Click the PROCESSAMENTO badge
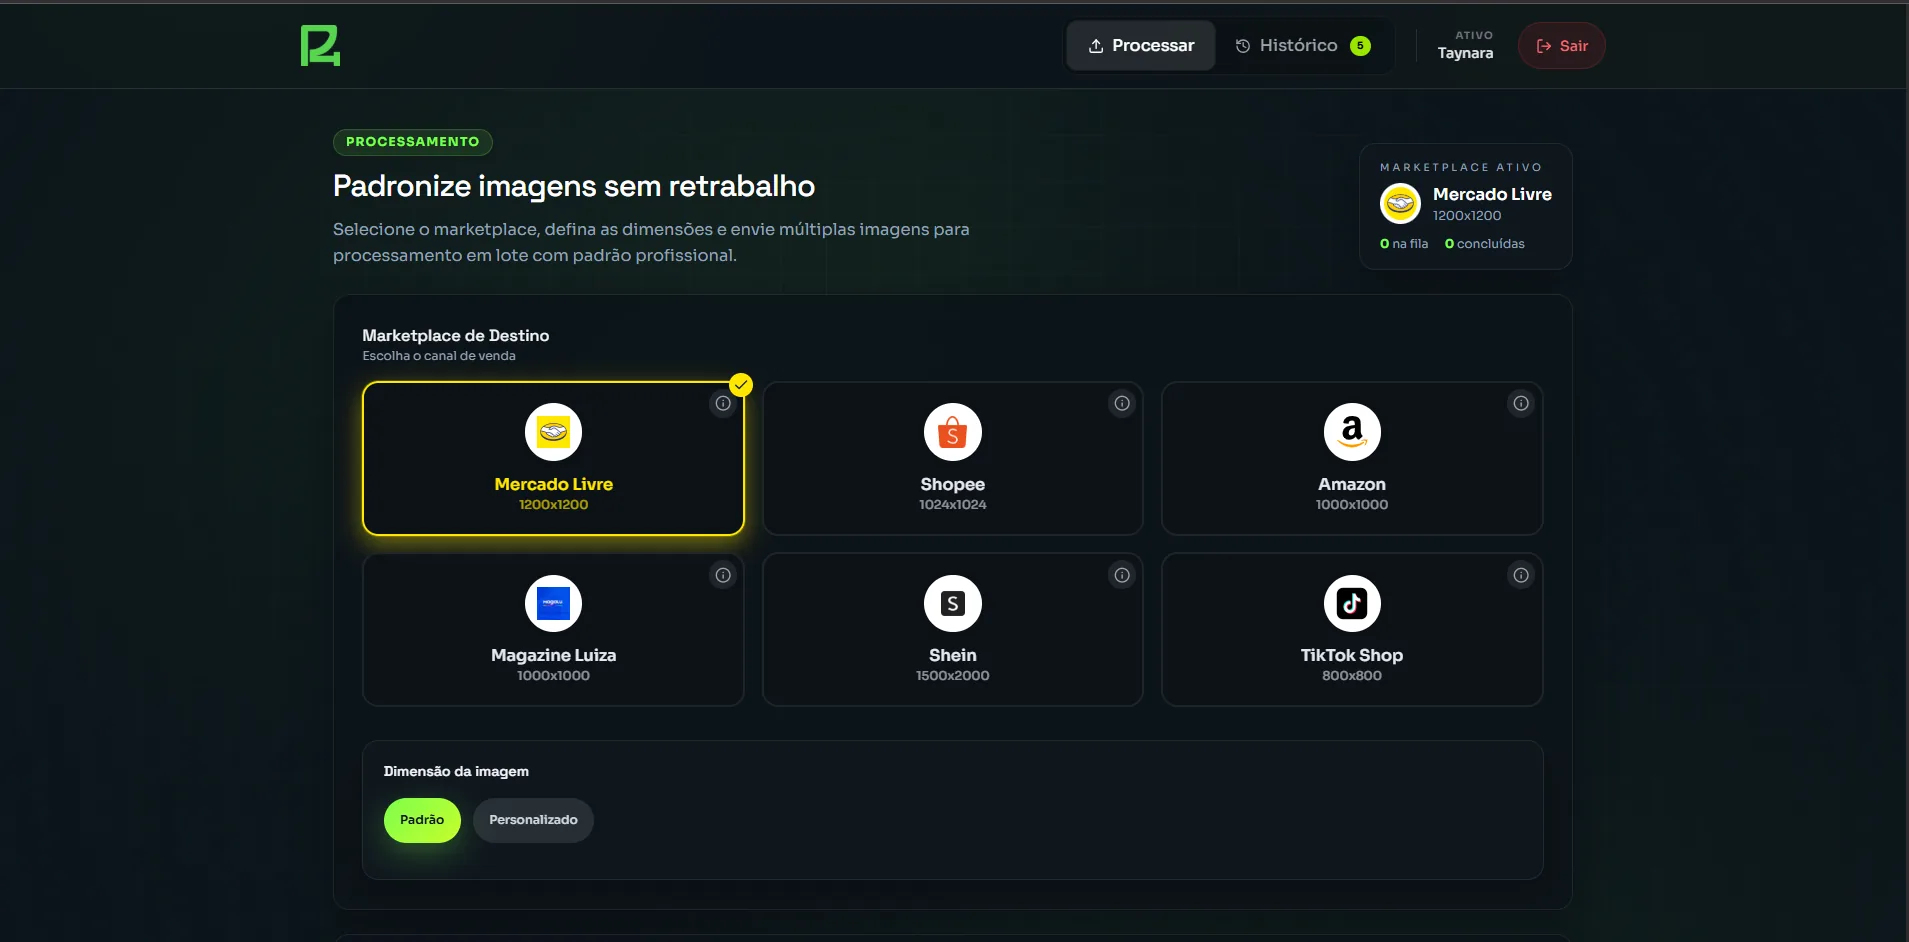The height and width of the screenshot is (942, 1909). [x=412, y=142]
